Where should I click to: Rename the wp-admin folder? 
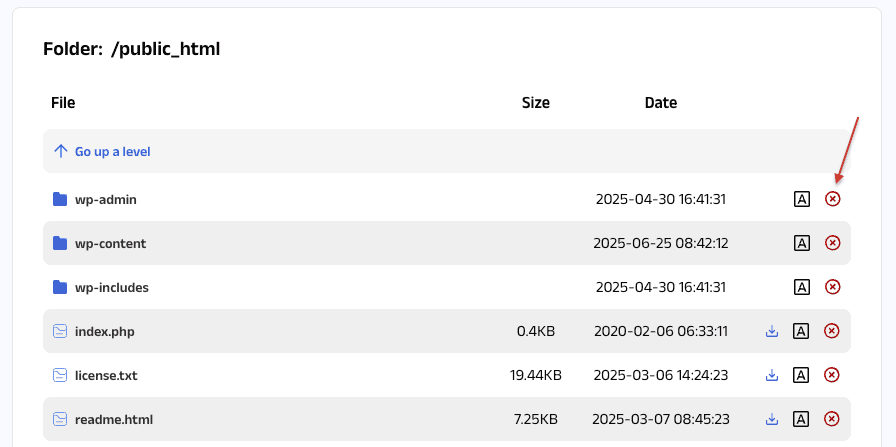coord(801,199)
